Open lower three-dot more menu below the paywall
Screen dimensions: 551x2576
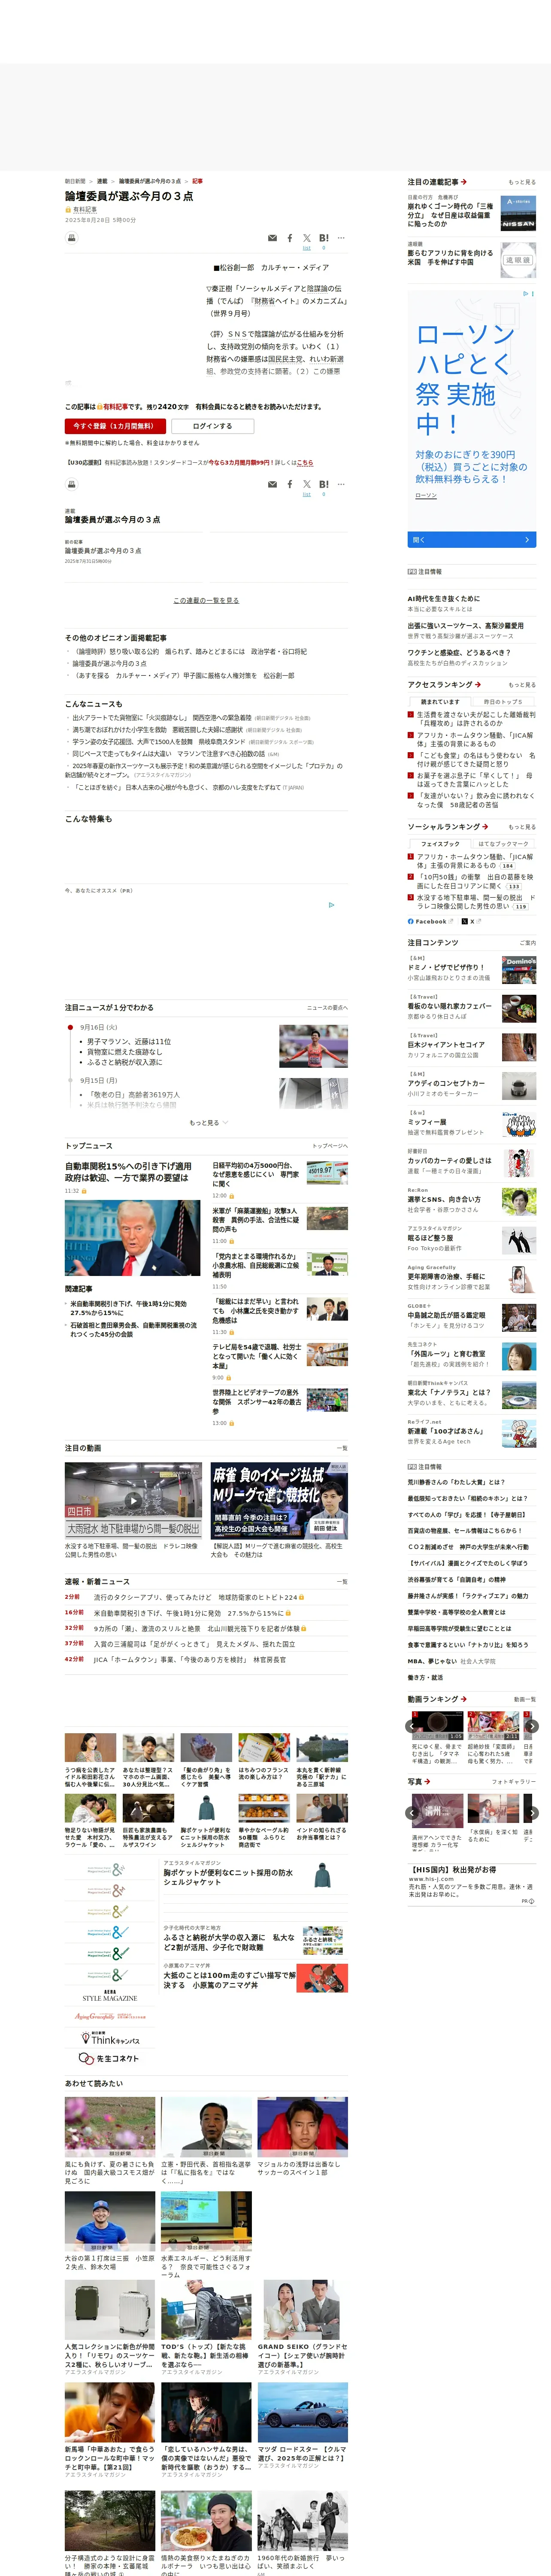pyautogui.click(x=341, y=484)
